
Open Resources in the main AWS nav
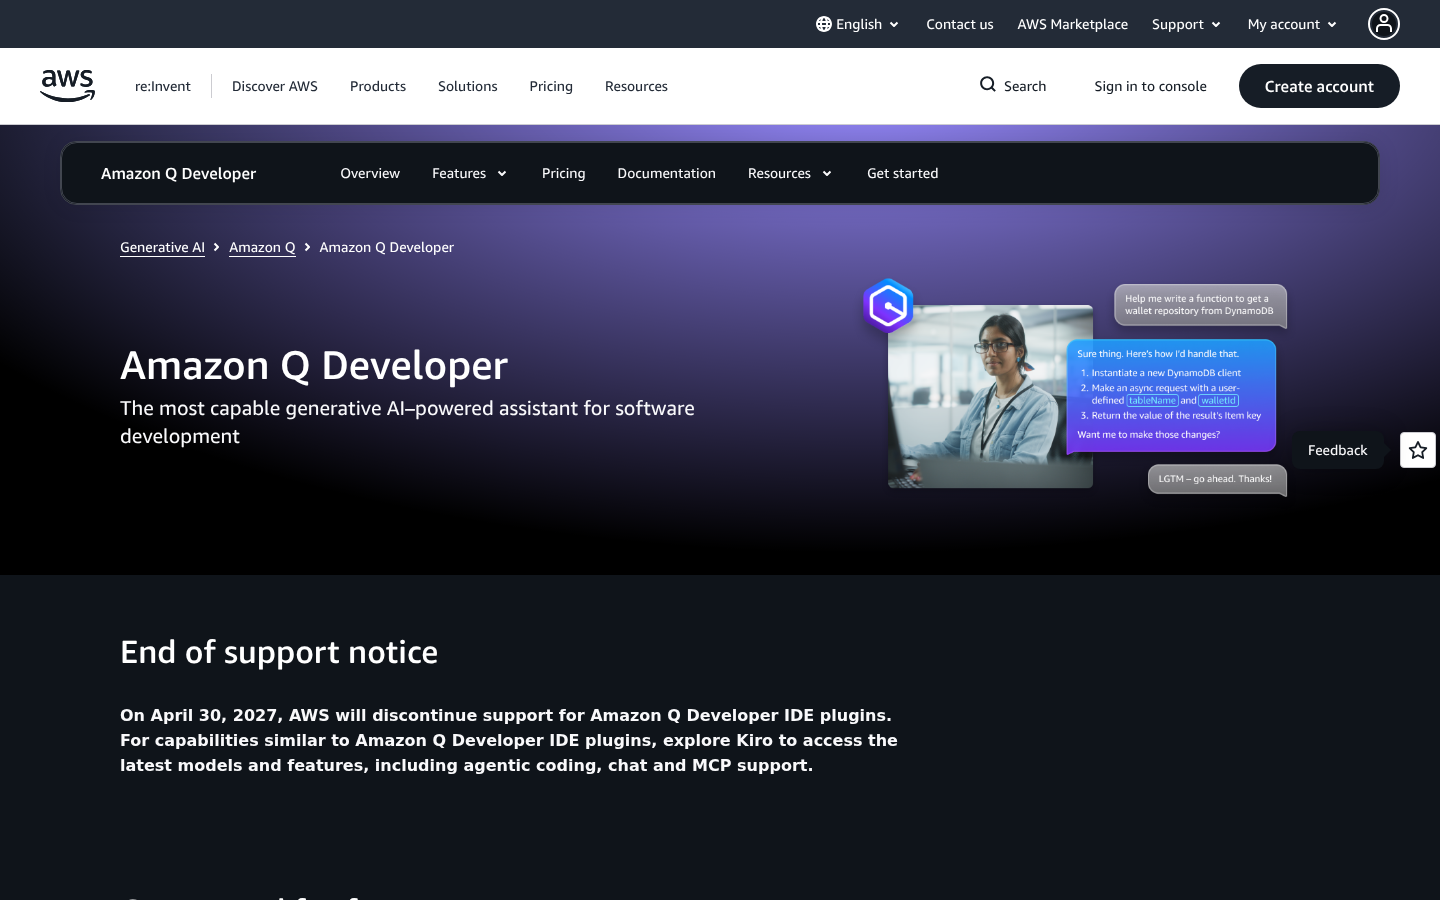636,86
